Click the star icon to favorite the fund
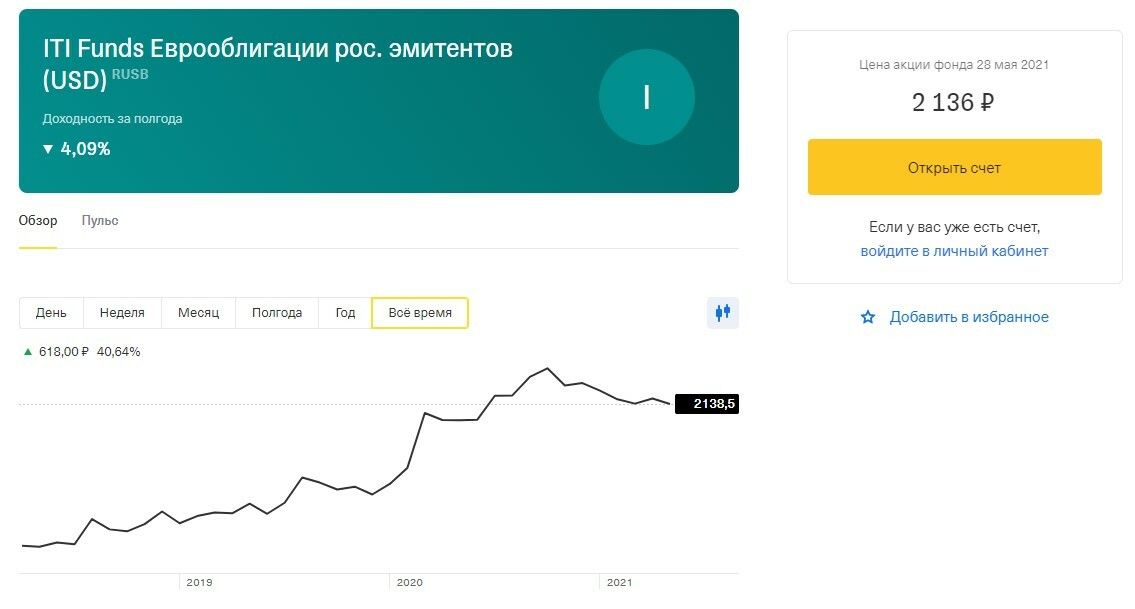The height and width of the screenshot is (609, 1135). tap(868, 317)
